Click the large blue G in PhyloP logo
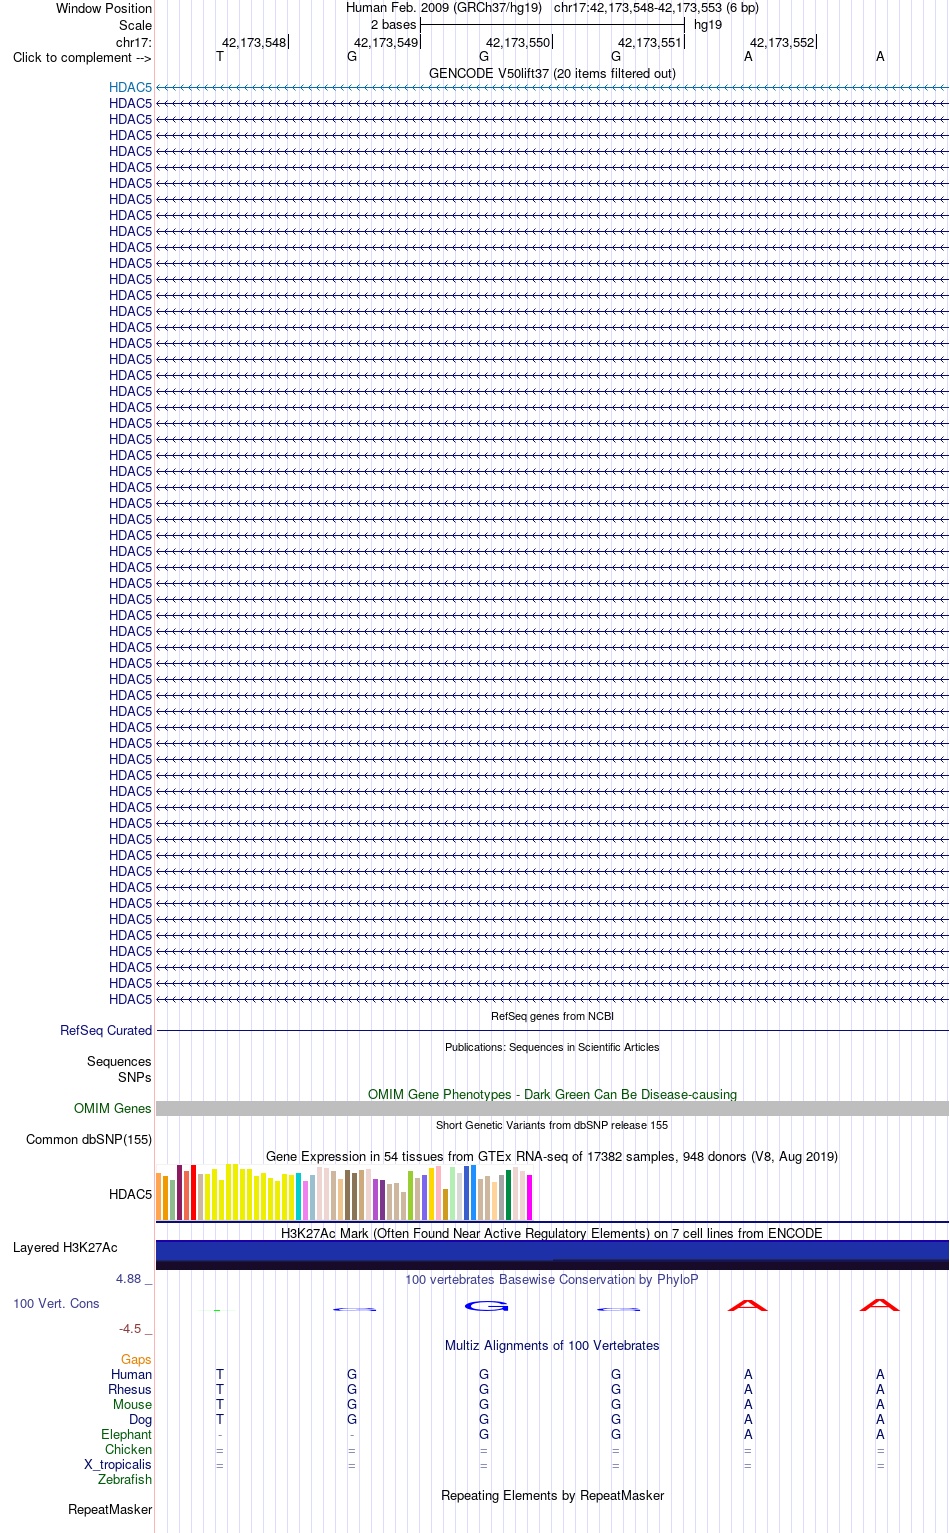 click(x=487, y=1306)
